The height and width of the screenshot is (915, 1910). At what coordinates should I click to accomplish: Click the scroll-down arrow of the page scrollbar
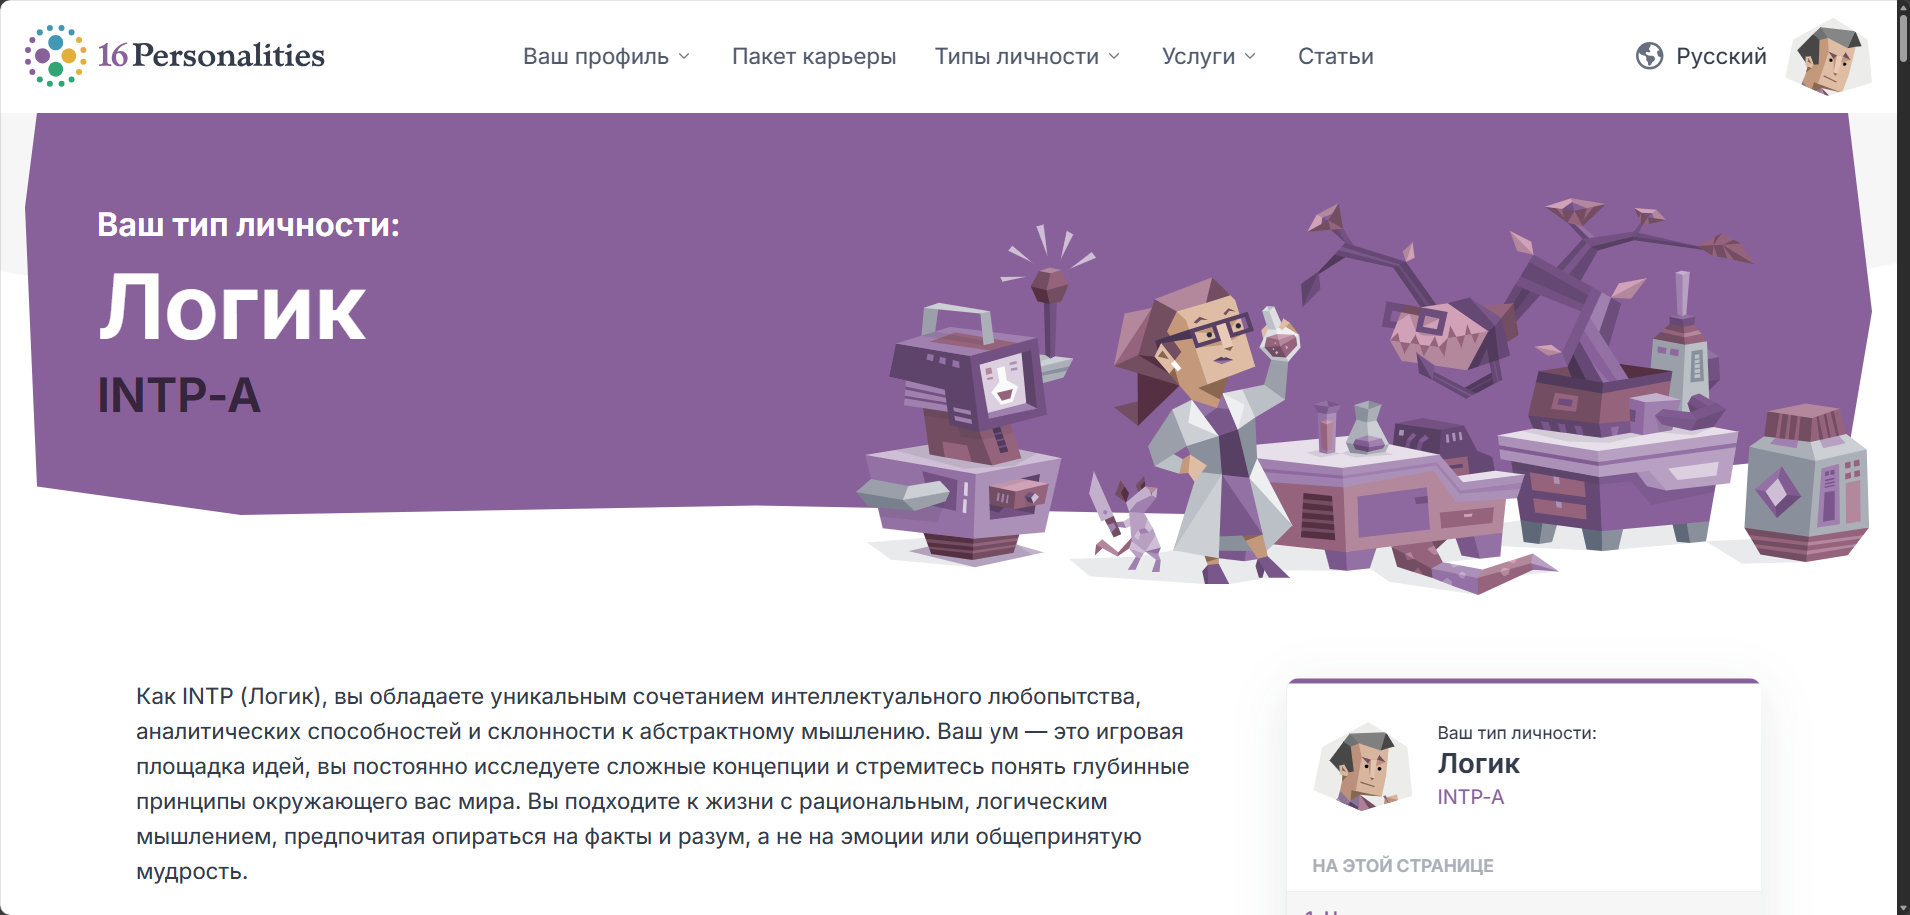[1902, 907]
